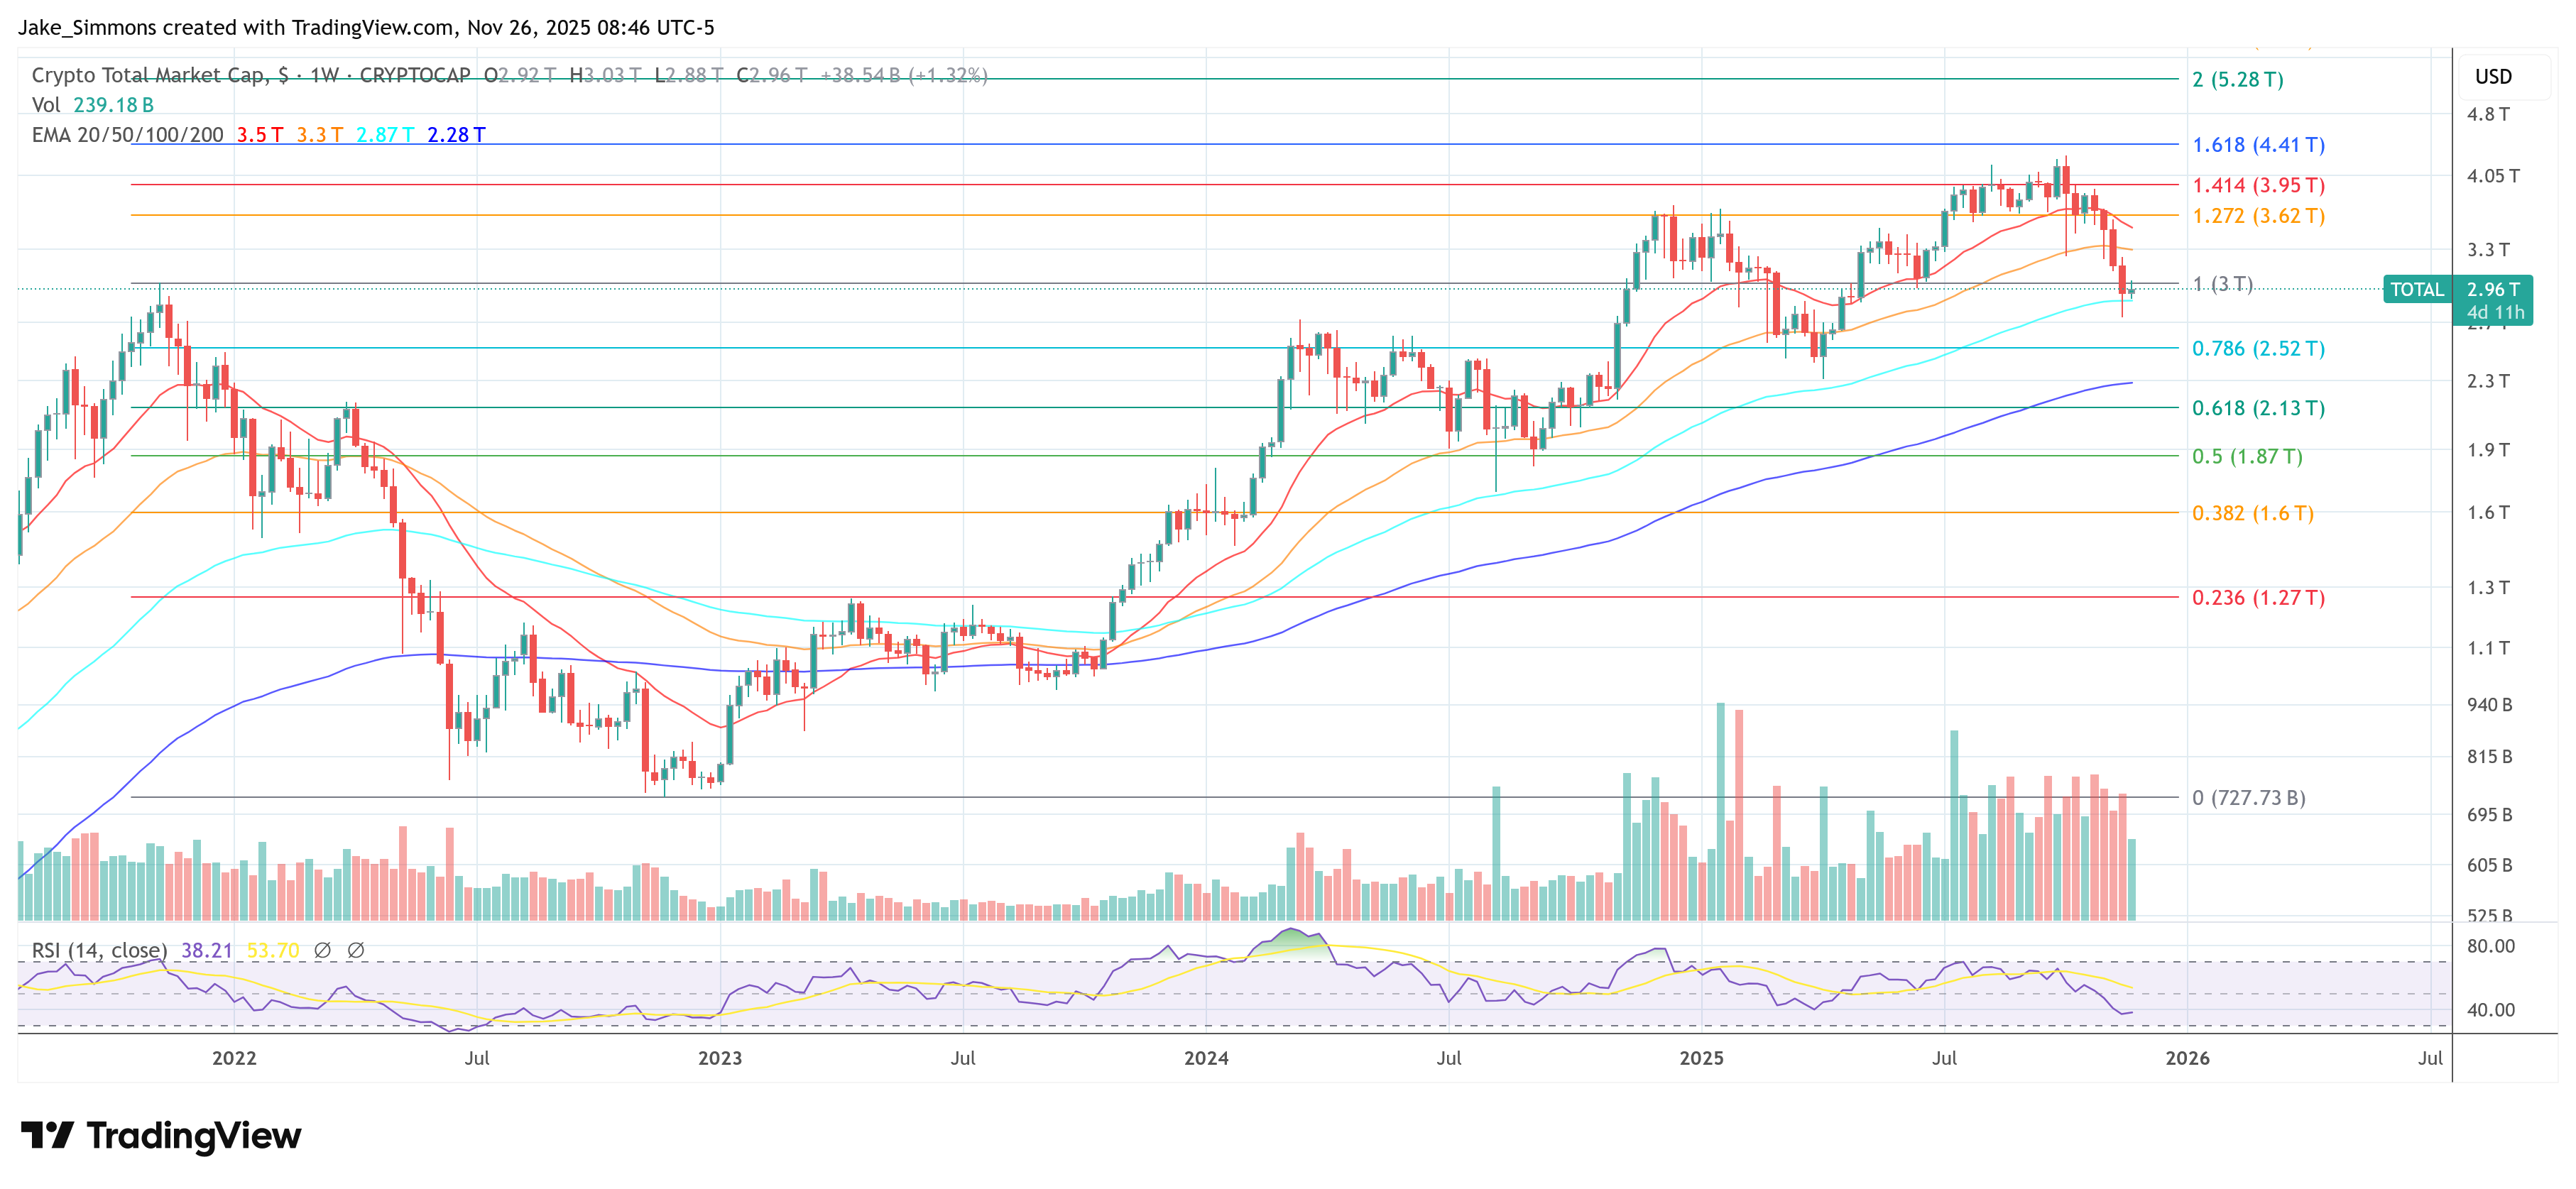The image size is (2576, 1189).
Task: Click the TradingView logo icon
Action: [47, 1135]
